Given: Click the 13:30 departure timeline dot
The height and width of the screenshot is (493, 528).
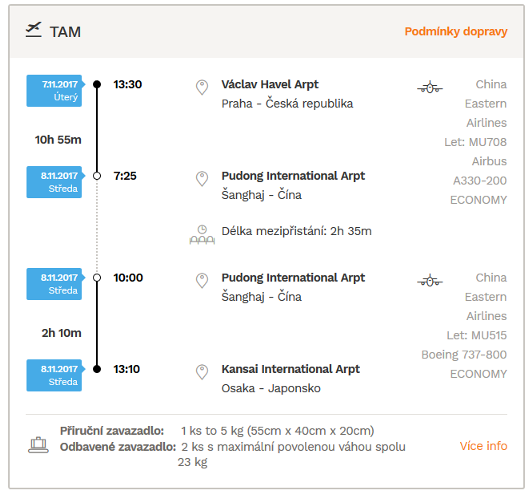Looking at the screenshot, I should (97, 84).
